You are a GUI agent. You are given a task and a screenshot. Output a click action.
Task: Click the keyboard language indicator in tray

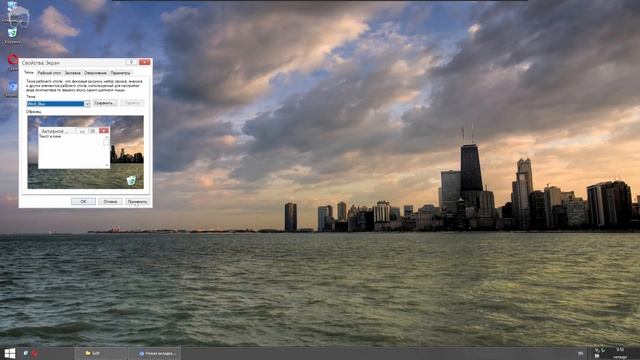coord(580,353)
